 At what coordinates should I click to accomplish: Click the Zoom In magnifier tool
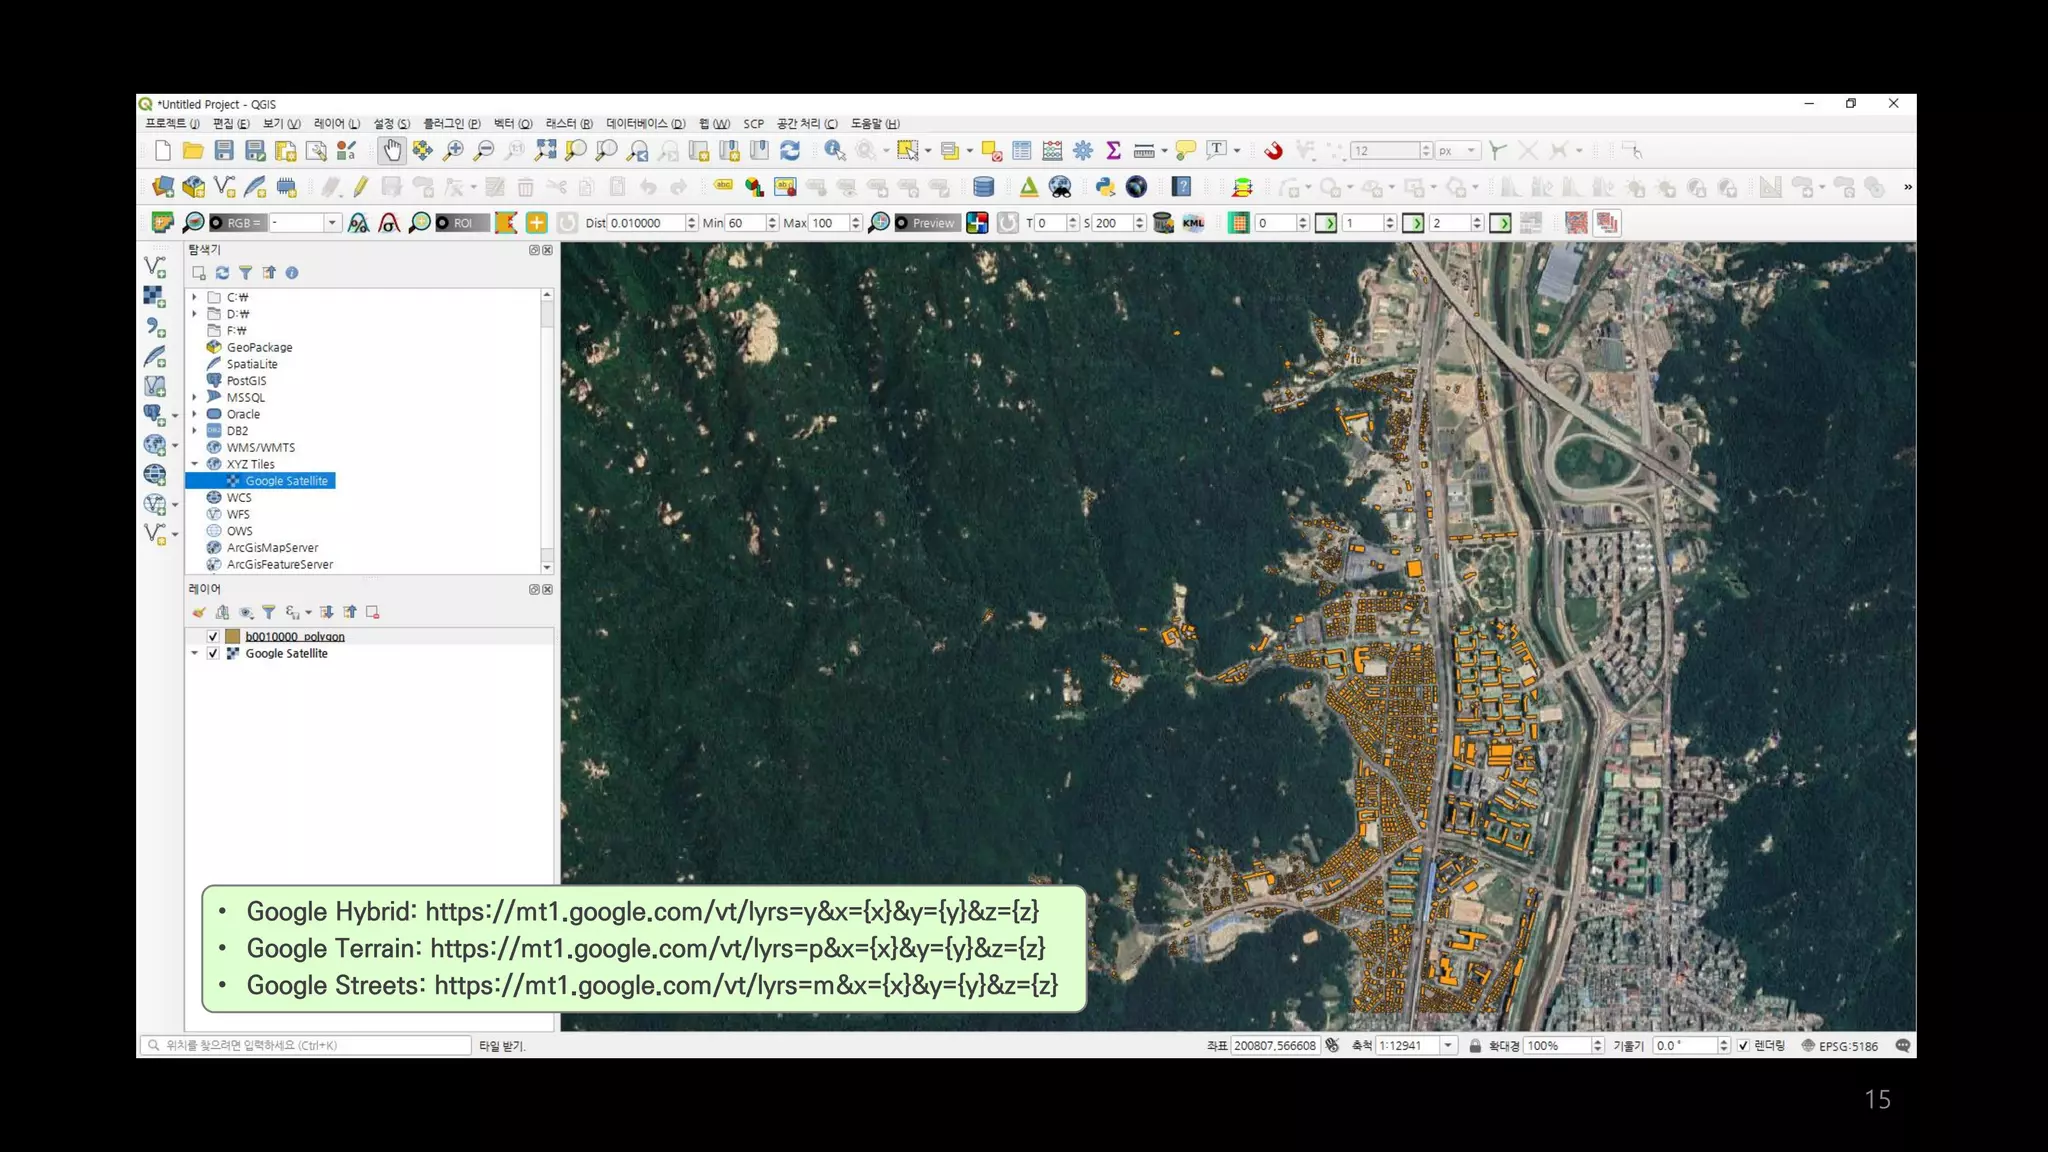tap(453, 151)
